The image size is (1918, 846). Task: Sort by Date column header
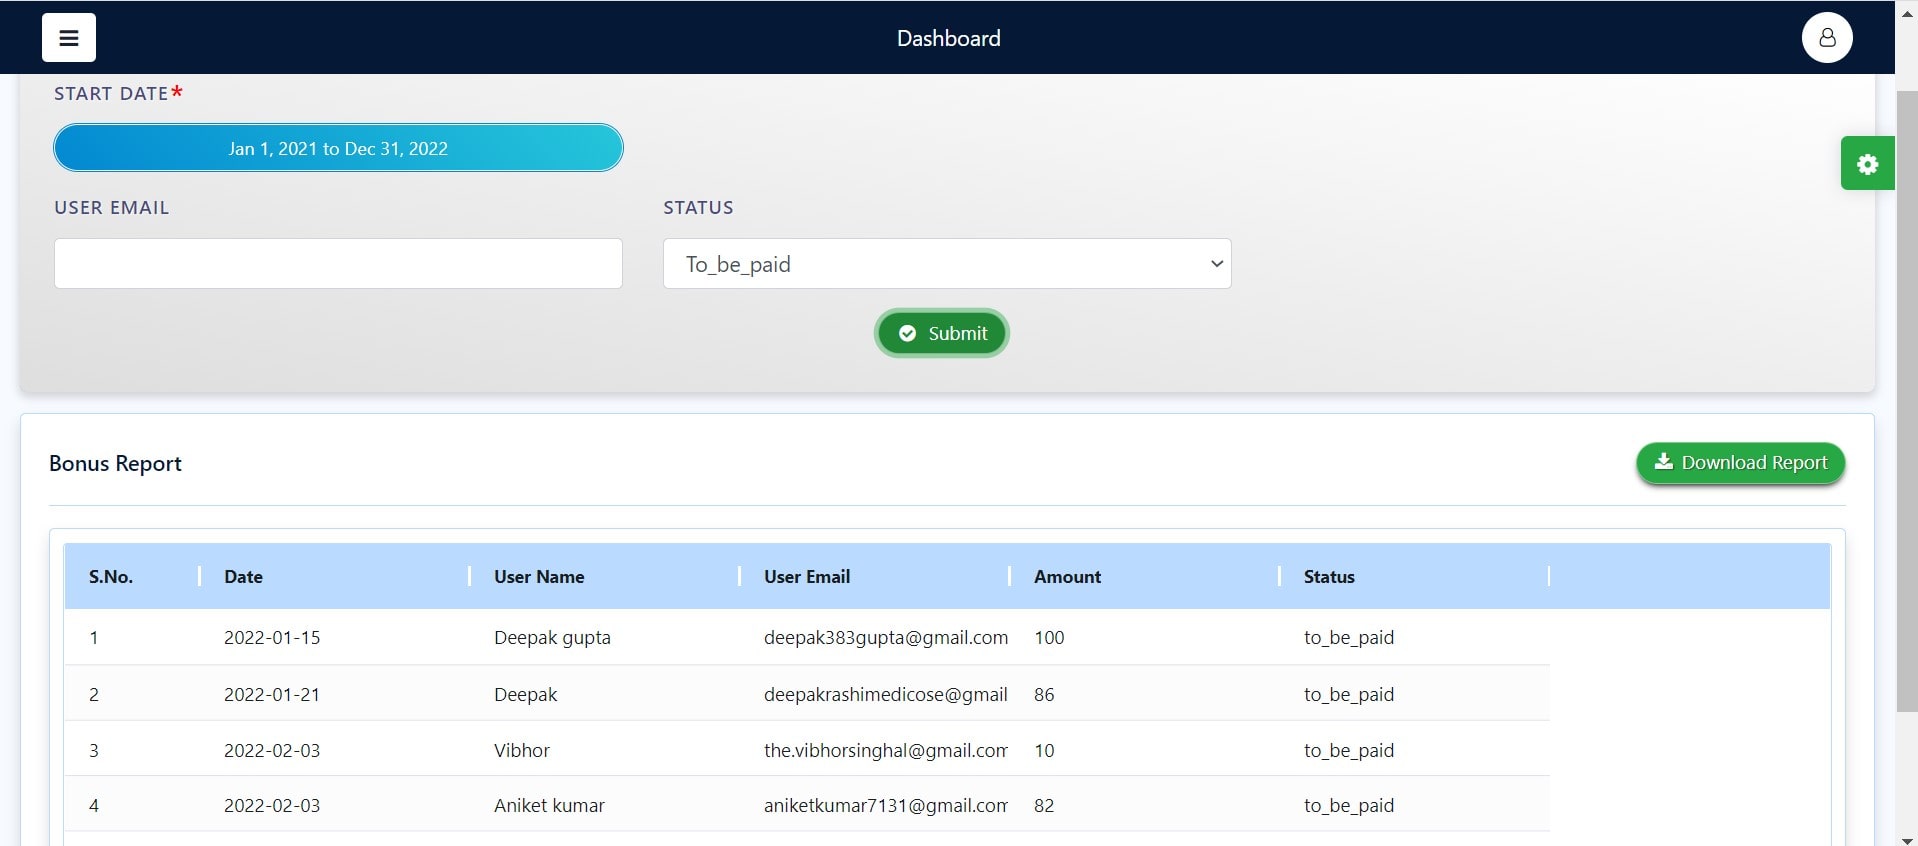tap(243, 577)
